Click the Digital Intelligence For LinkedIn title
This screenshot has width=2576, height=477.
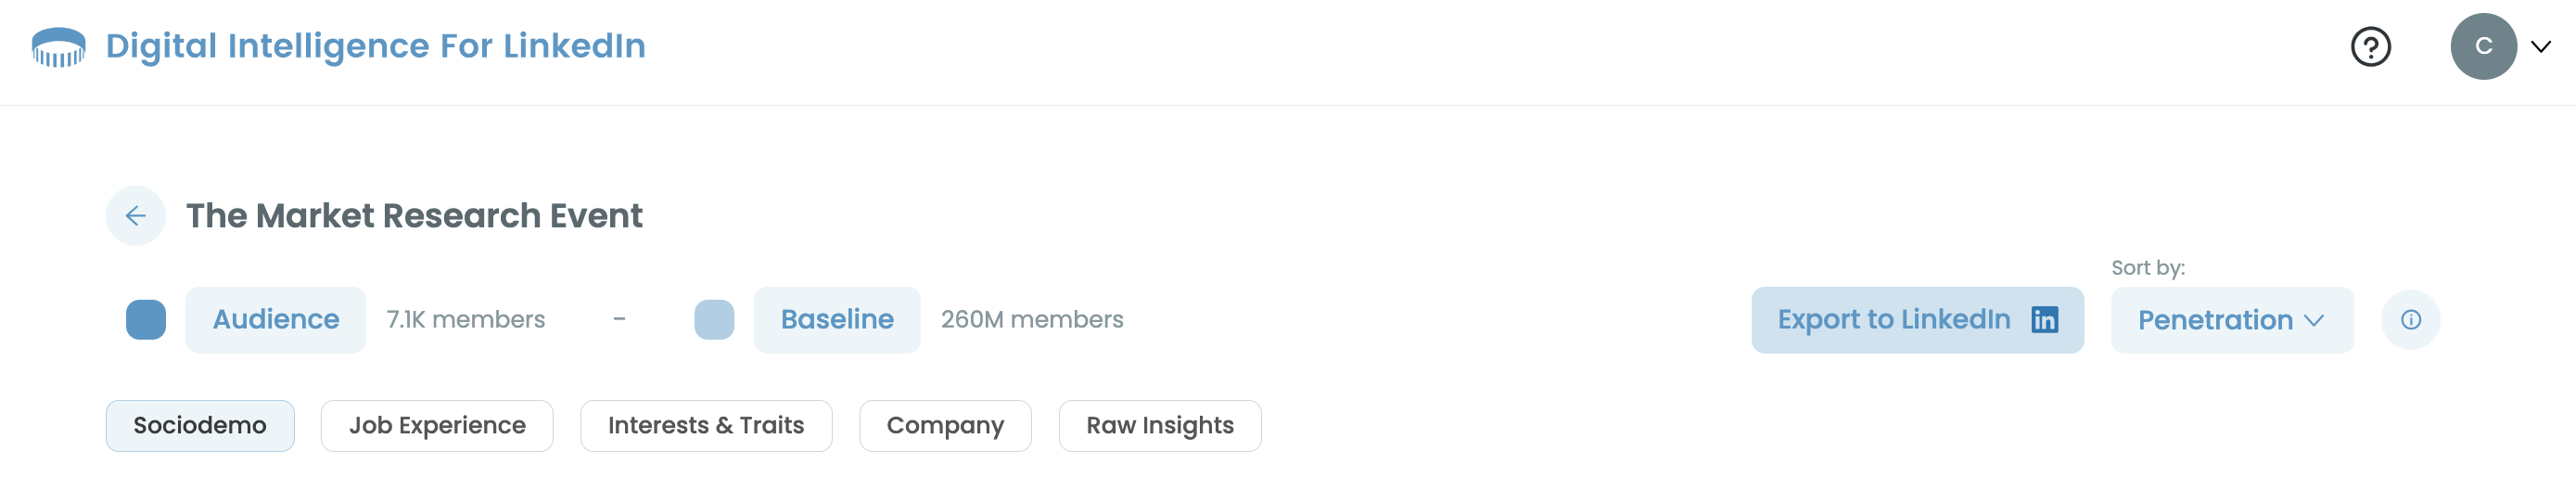375,46
